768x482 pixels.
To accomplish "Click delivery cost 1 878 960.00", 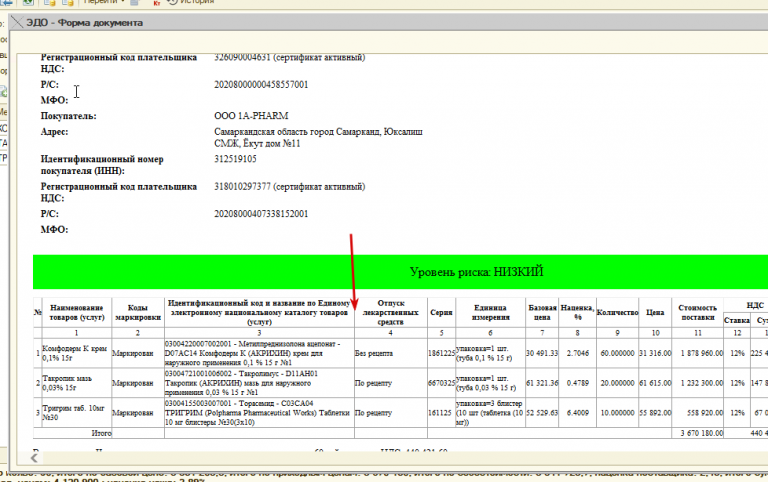I will pyautogui.click(x=697, y=353).
